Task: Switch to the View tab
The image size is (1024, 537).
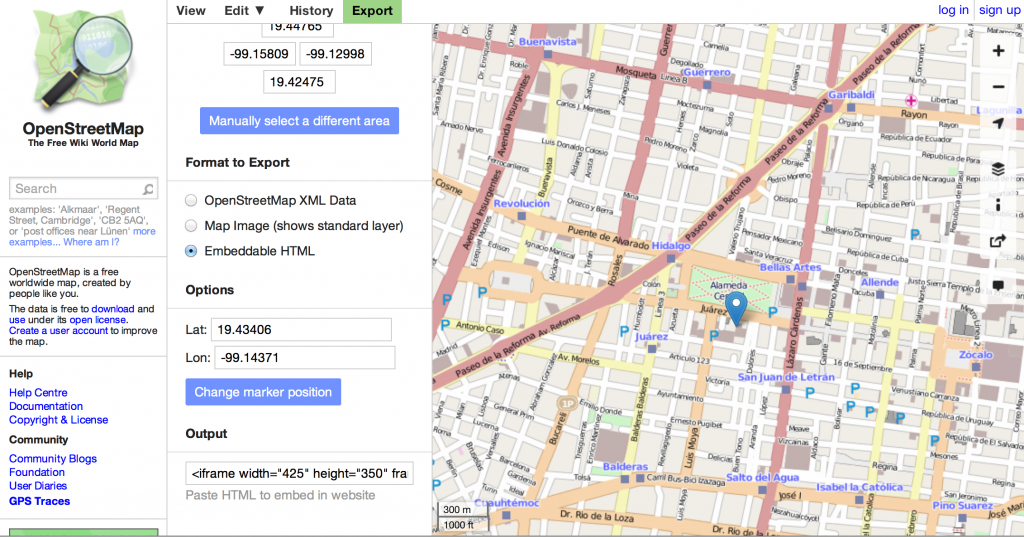Action: pos(191,11)
